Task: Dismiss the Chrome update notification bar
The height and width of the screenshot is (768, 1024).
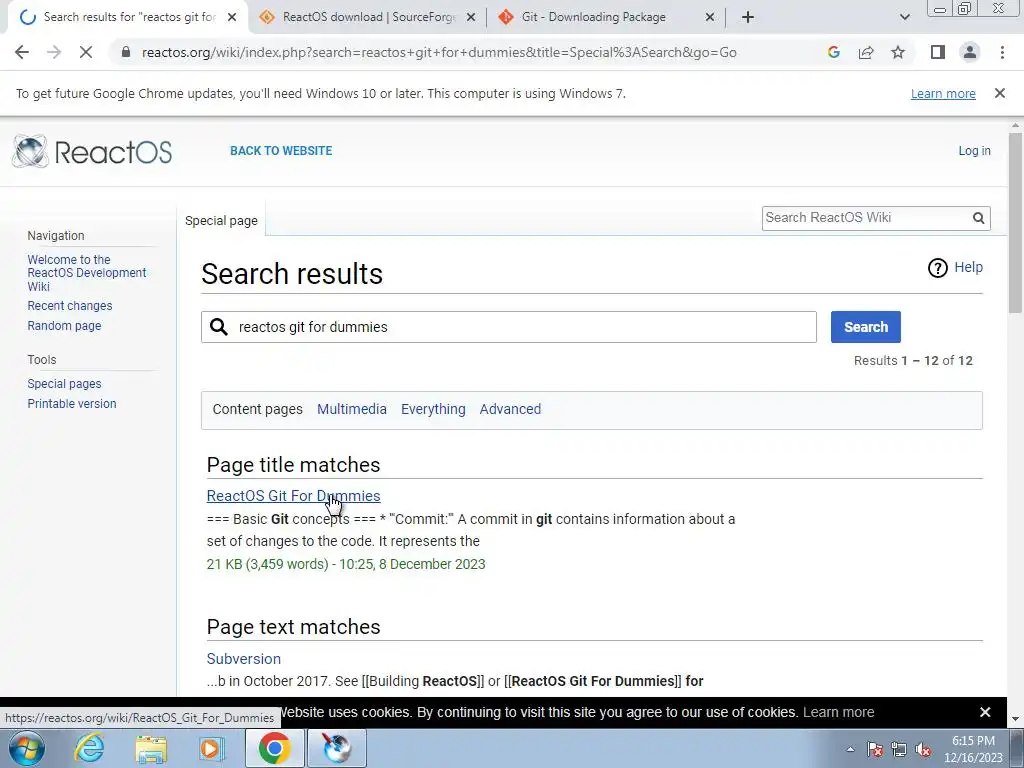Action: pos(999,93)
